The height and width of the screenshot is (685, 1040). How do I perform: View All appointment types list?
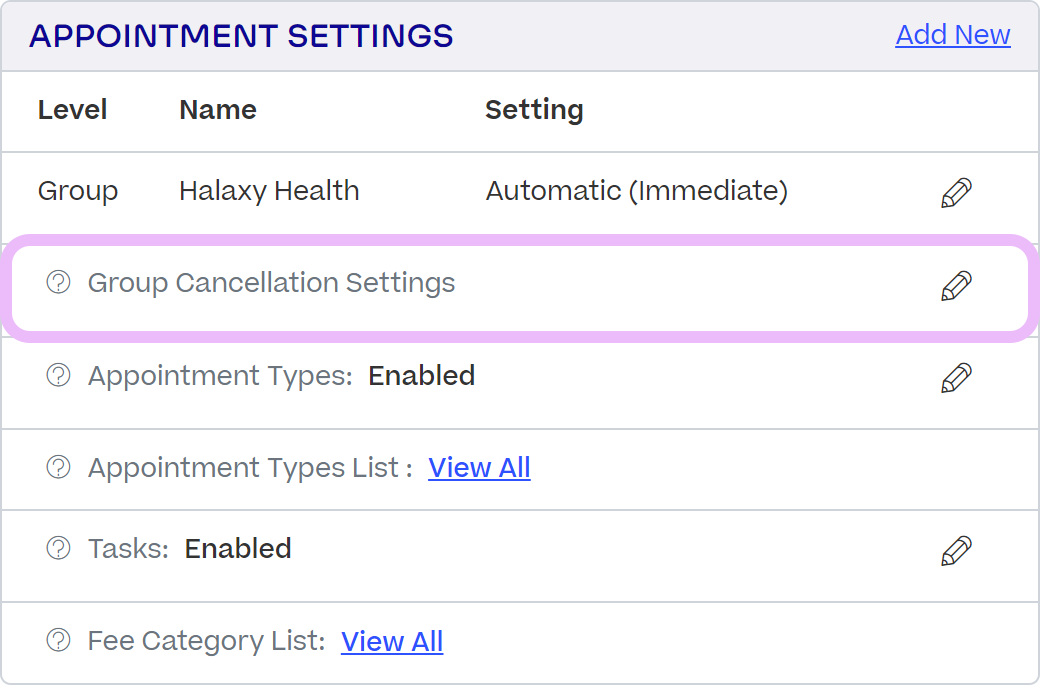(x=479, y=467)
